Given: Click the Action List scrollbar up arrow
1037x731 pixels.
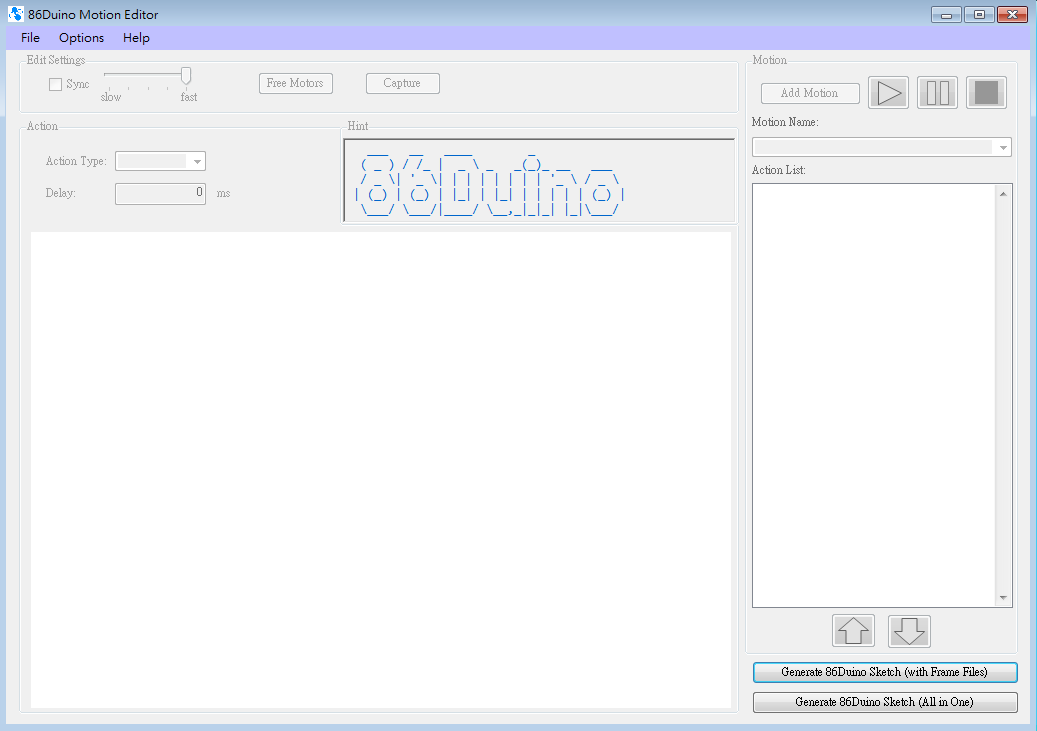Looking at the screenshot, I should point(1003,194).
